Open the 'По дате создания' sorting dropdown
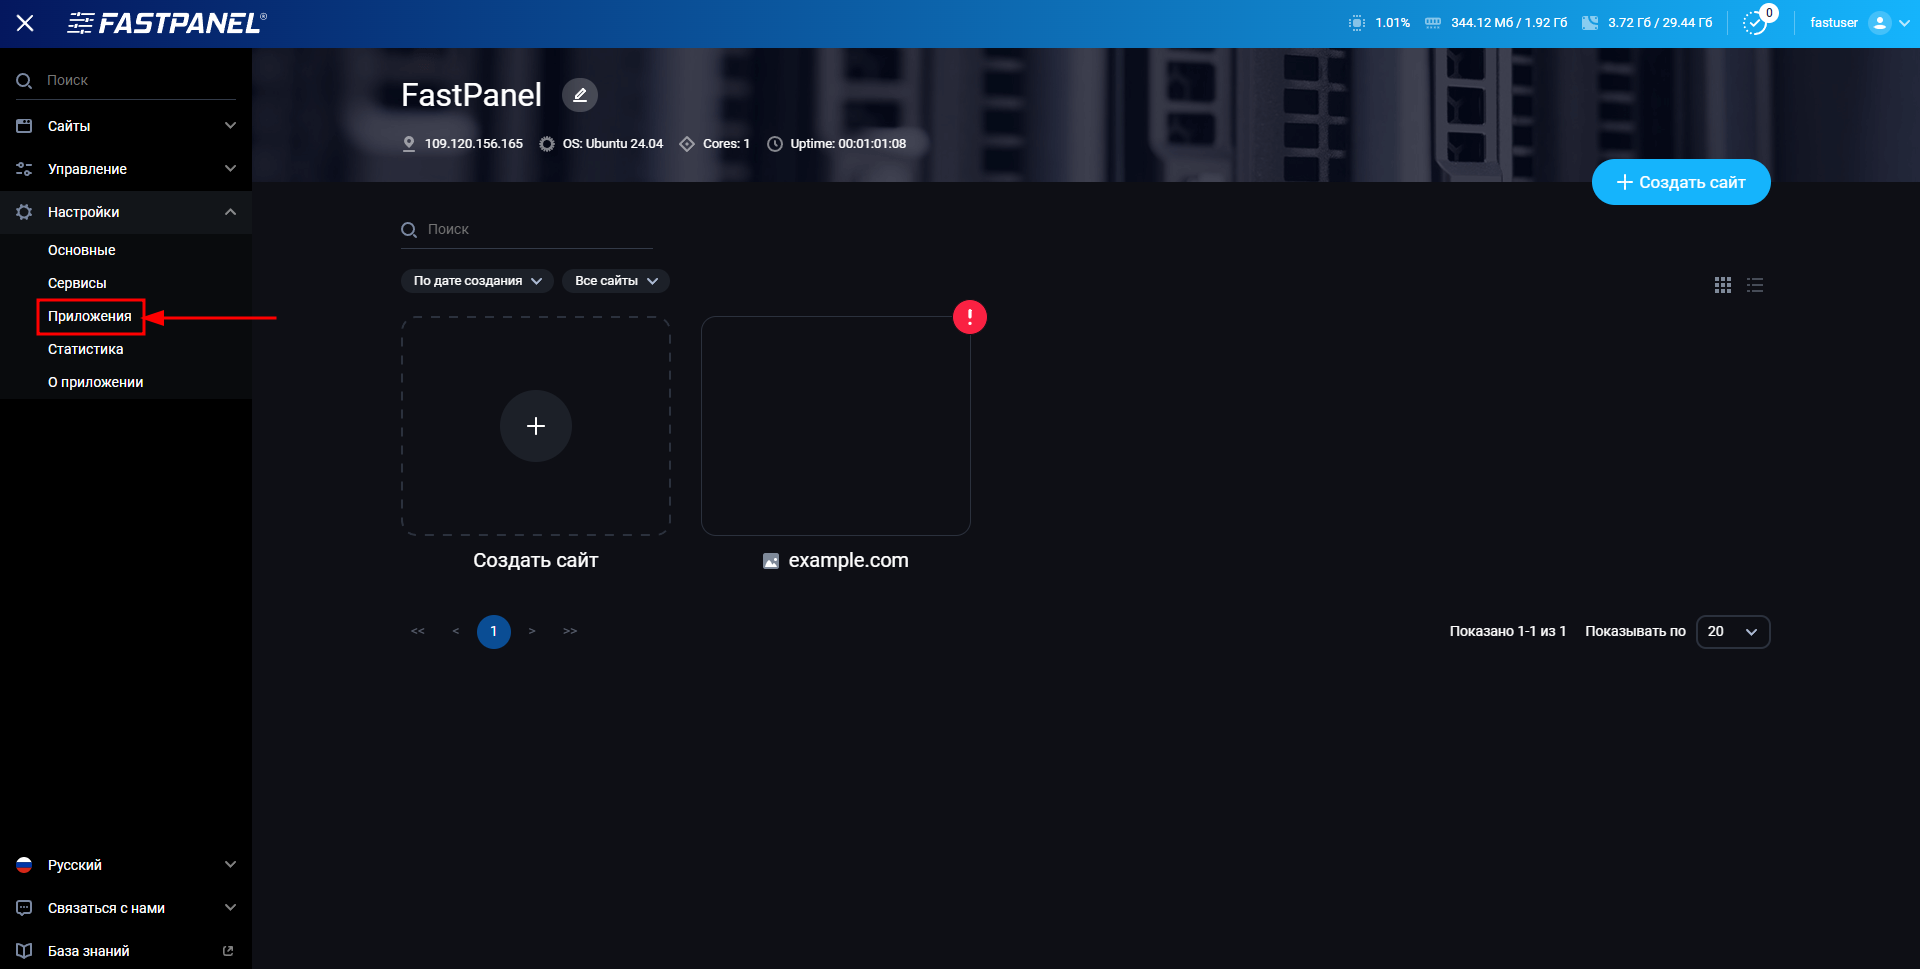Viewport: 1920px width, 969px height. pos(477,281)
